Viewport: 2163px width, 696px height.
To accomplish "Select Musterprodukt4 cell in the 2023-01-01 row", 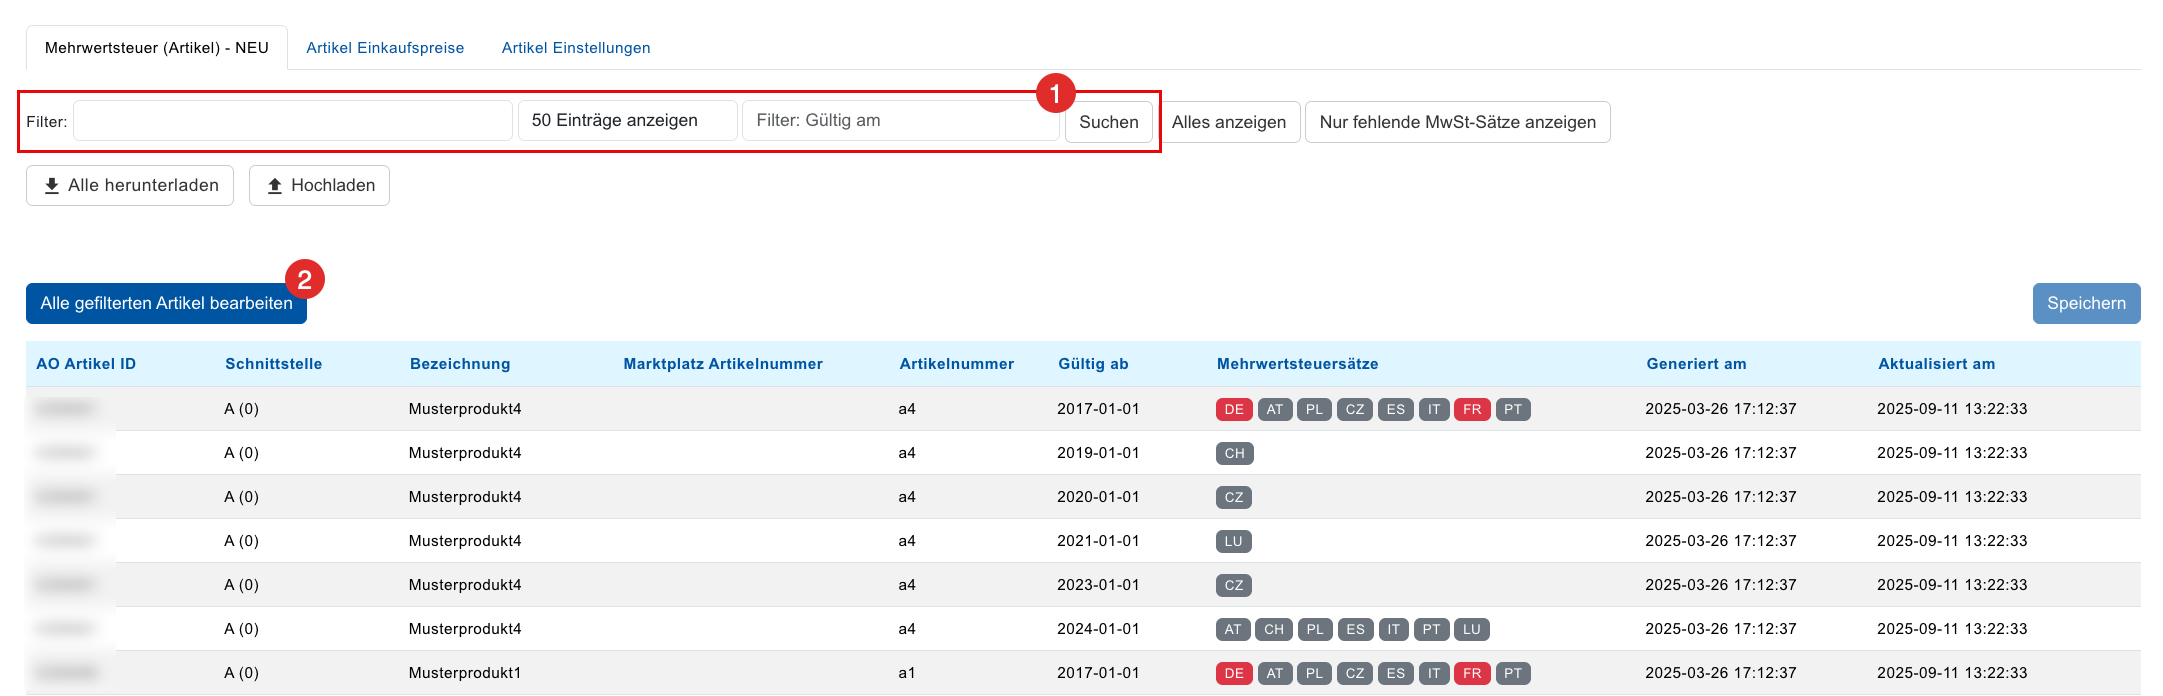I will click(x=465, y=585).
